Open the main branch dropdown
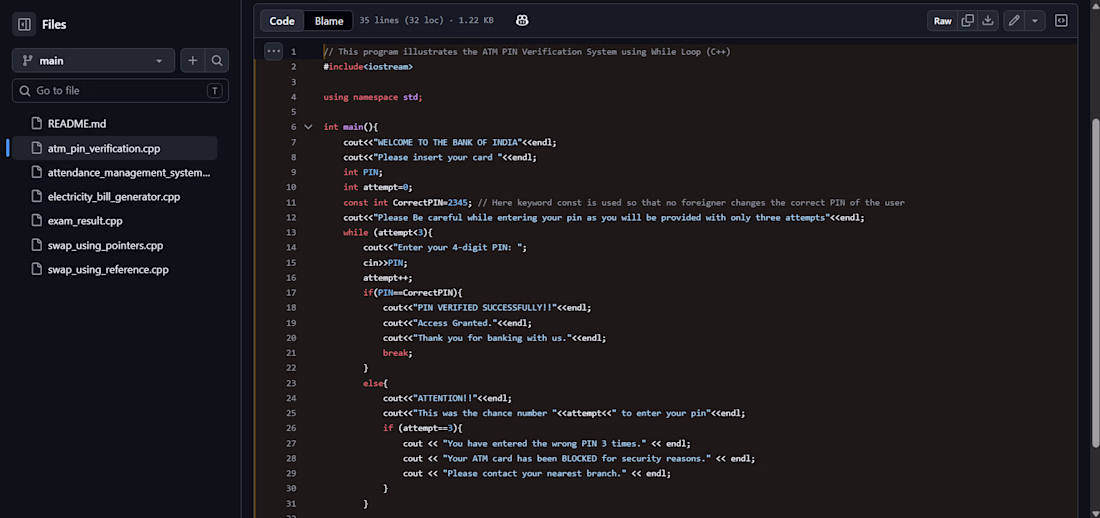This screenshot has width=1100, height=518. [93, 61]
